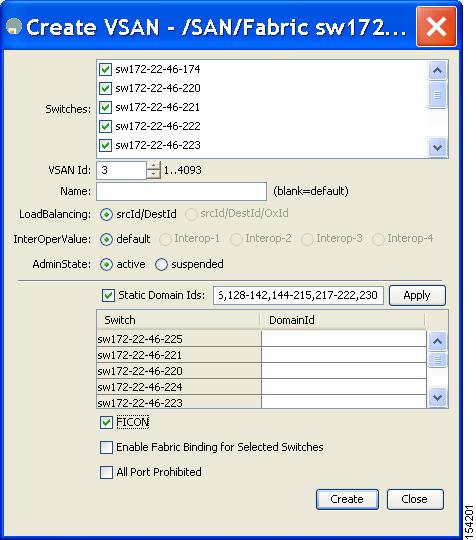Click the Switches list scrollbar thumb
The height and width of the screenshot is (540, 476).
(x=437, y=95)
